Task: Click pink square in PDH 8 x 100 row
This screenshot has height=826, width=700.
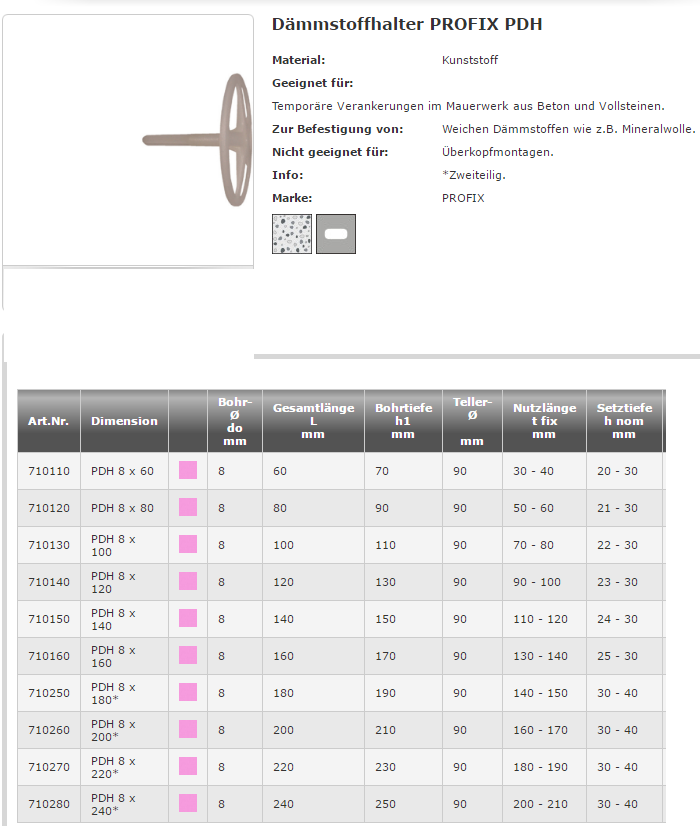Action: click(188, 545)
